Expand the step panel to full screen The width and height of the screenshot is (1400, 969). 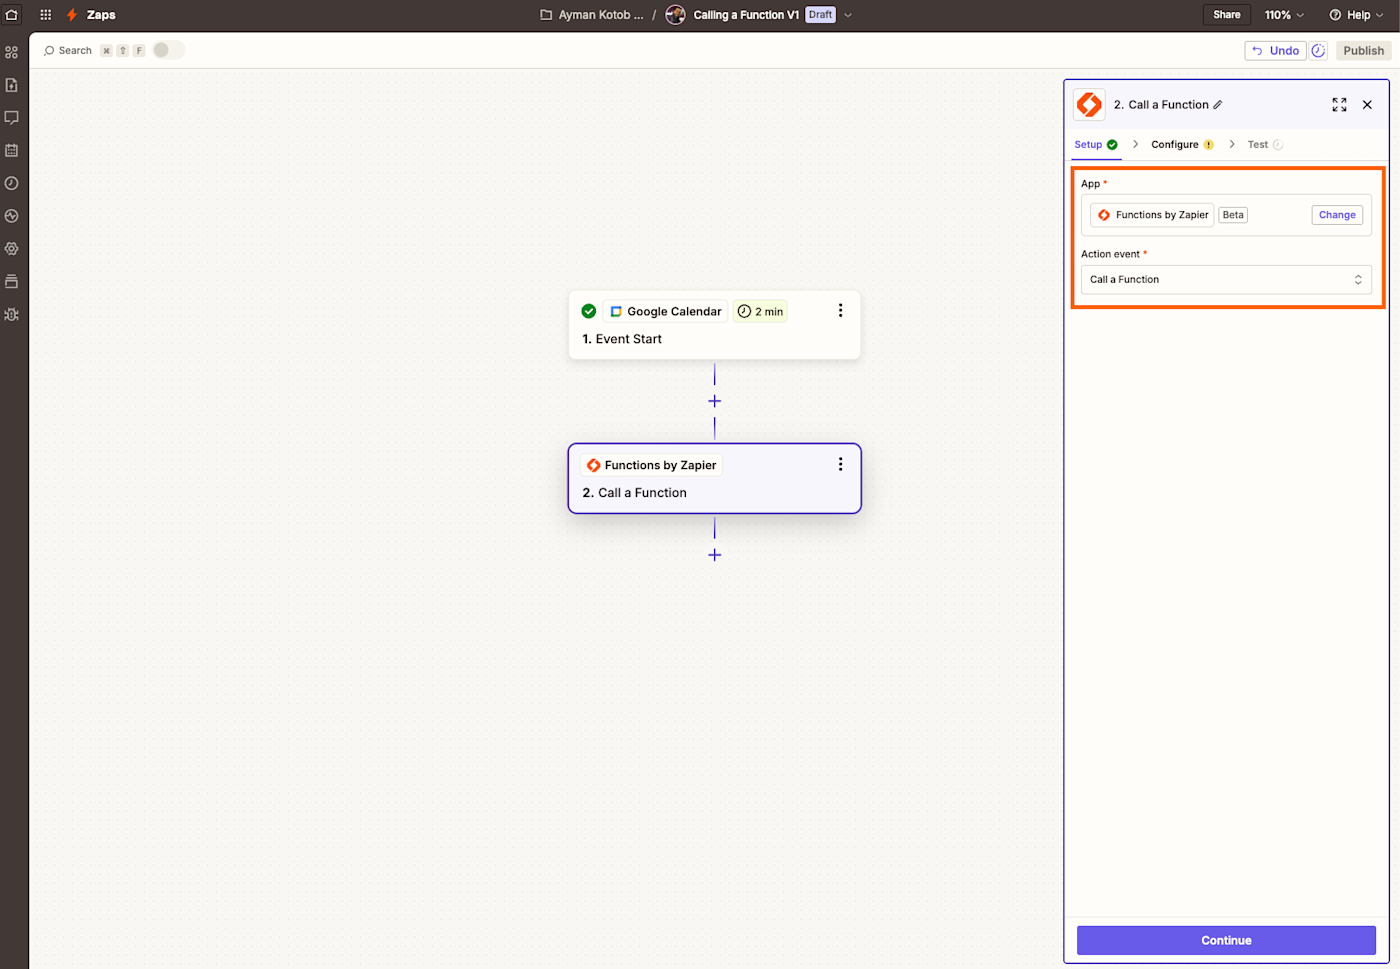click(x=1339, y=104)
